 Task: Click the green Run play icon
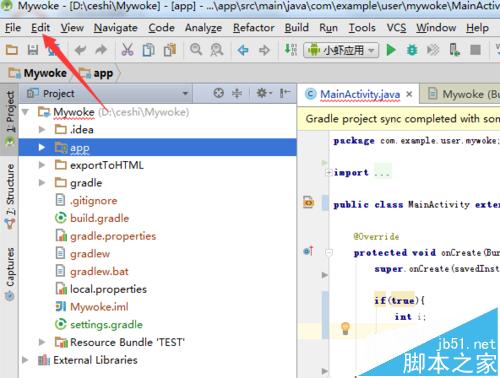pos(391,50)
